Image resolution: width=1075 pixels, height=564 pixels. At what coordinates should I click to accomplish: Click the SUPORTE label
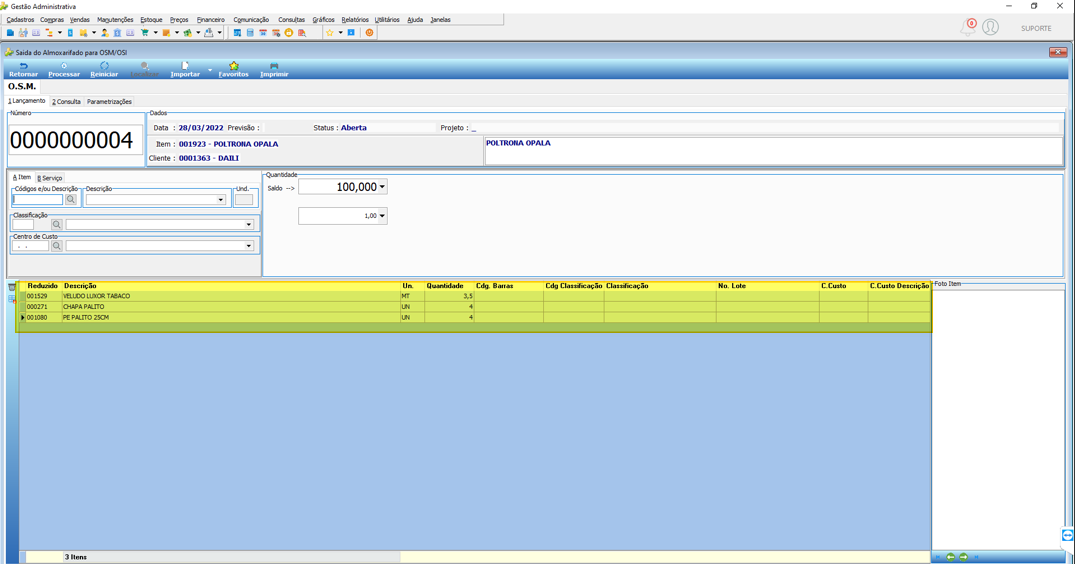1036,28
